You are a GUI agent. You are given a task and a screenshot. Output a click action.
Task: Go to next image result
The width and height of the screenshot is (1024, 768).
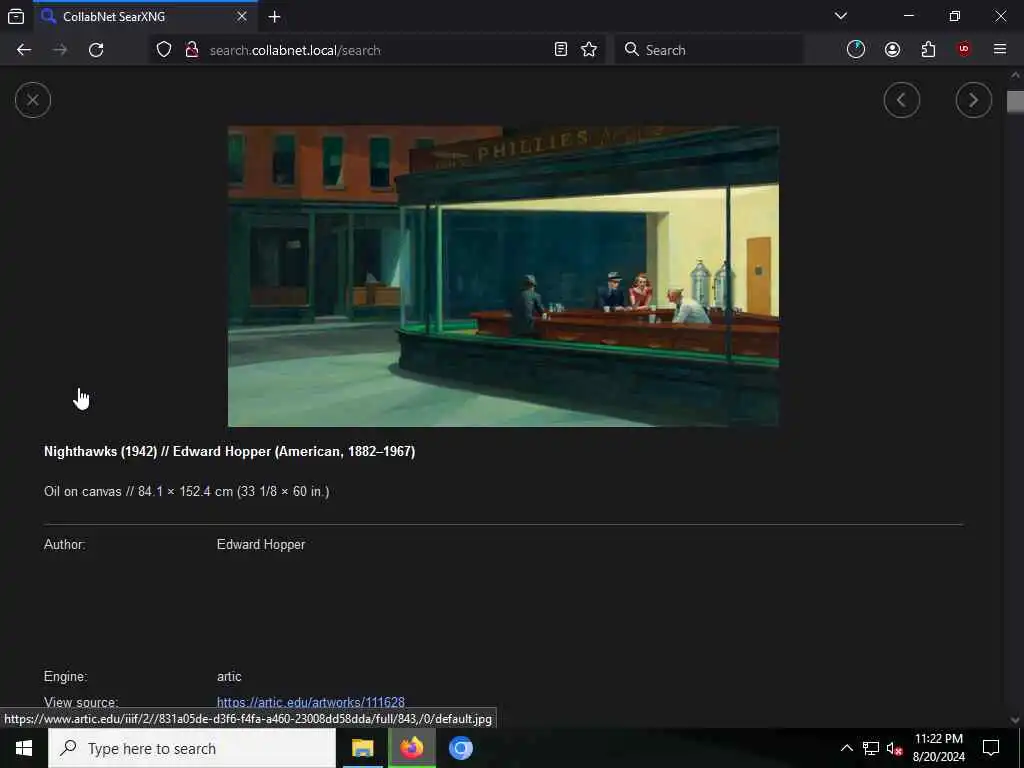tap(974, 100)
